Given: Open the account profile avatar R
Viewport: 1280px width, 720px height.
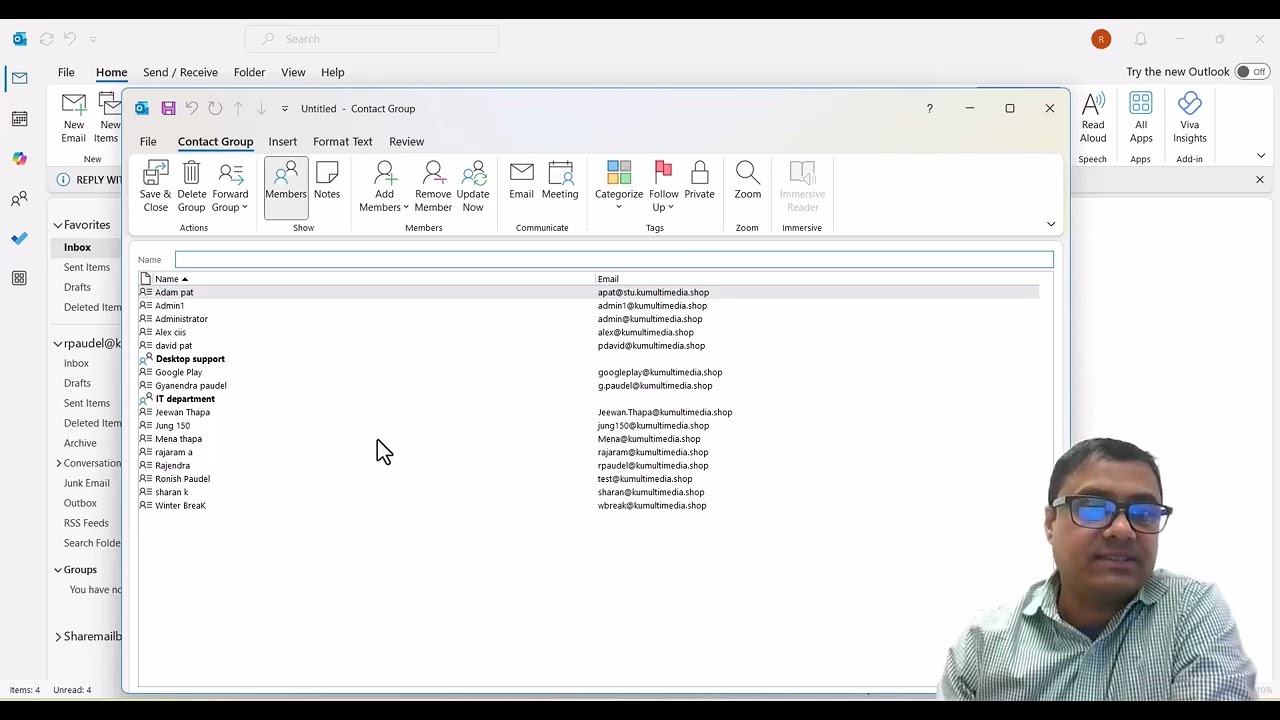Looking at the screenshot, I should pyautogui.click(x=1101, y=39).
